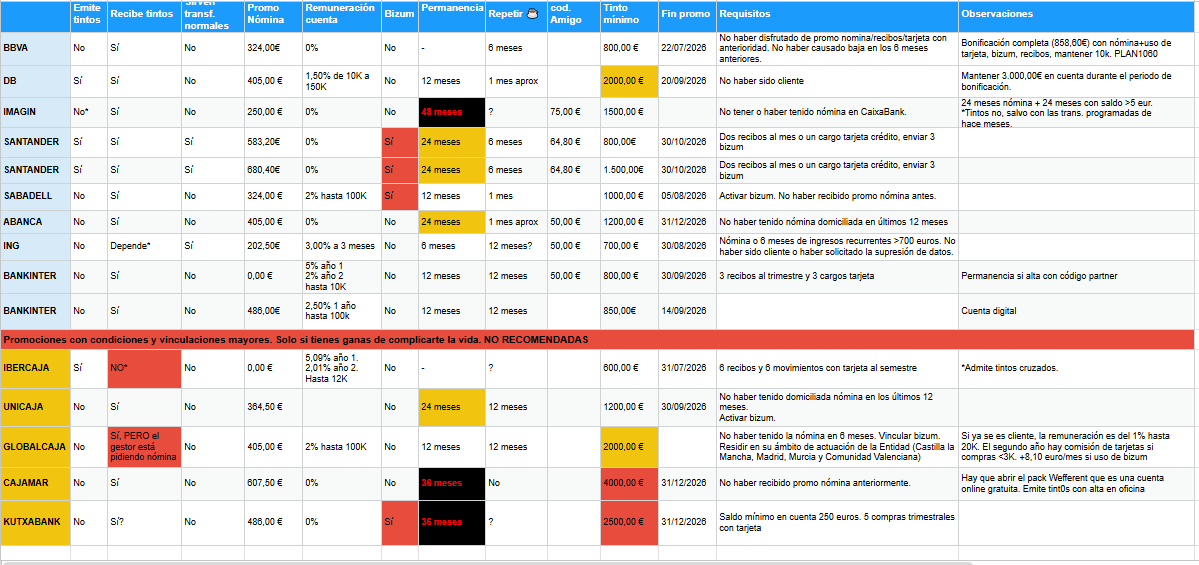
Task: Select '3 recibos al trimestre y 3 cargos tarjeta'
Action: point(837,276)
